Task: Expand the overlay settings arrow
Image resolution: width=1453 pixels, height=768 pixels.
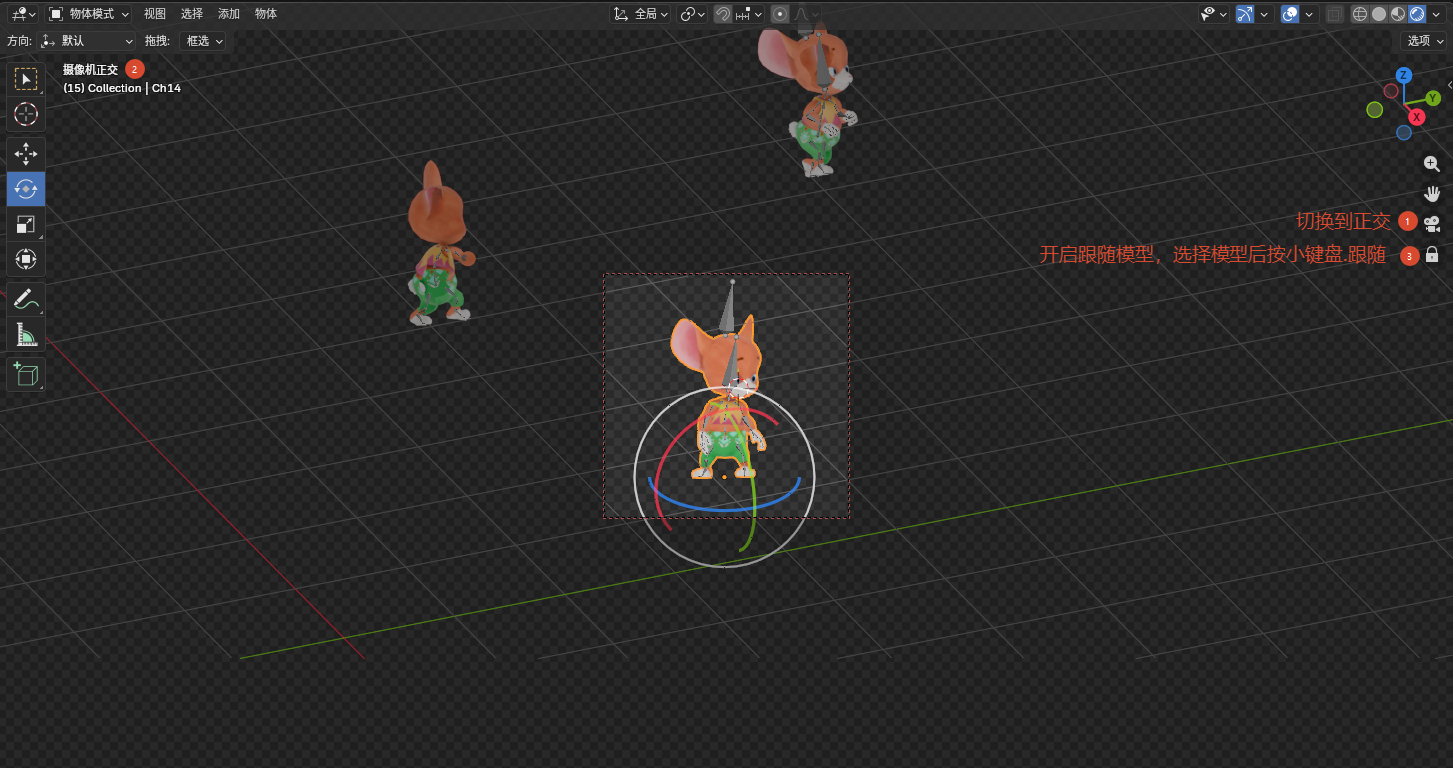Action: pos(1309,14)
